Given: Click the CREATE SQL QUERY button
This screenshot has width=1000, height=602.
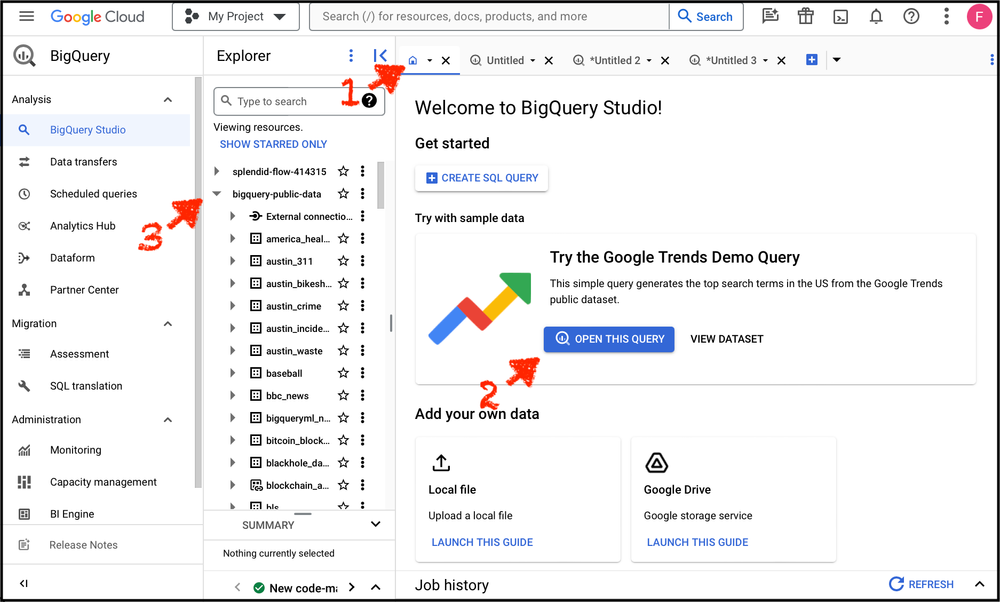Looking at the screenshot, I should (481, 178).
